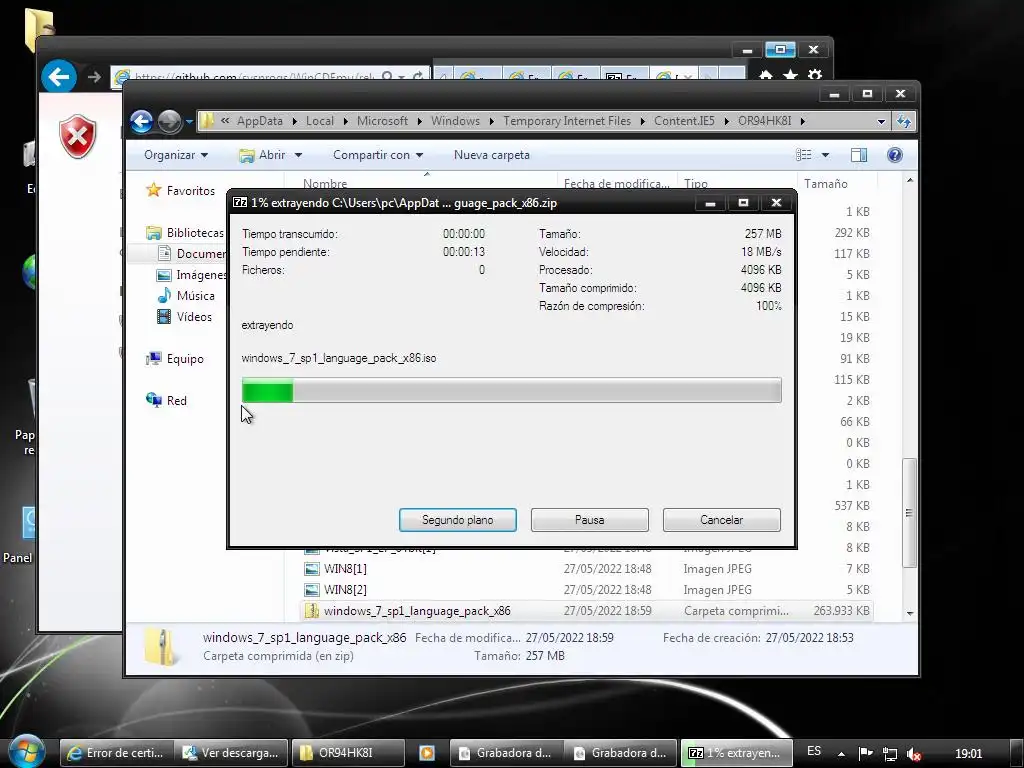This screenshot has height=768, width=1024.
Task: Select AppData in the address breadcrumb
Action: pos(259,121)
